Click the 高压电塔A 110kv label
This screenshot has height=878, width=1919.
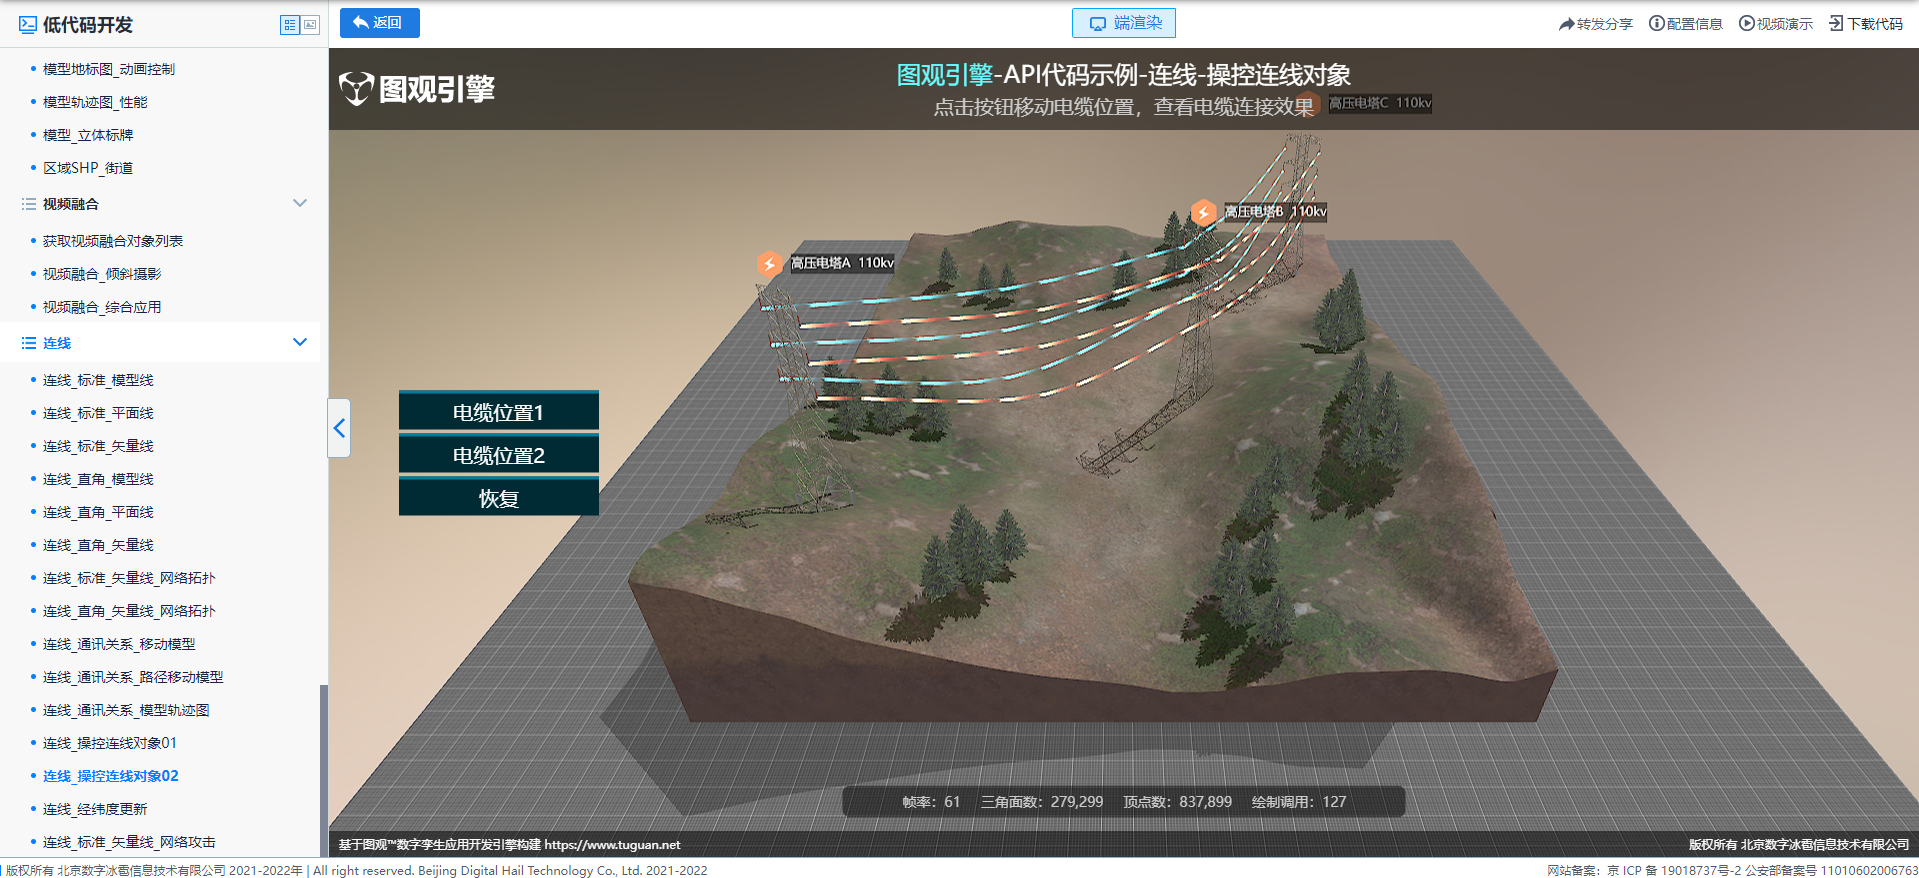842,263
